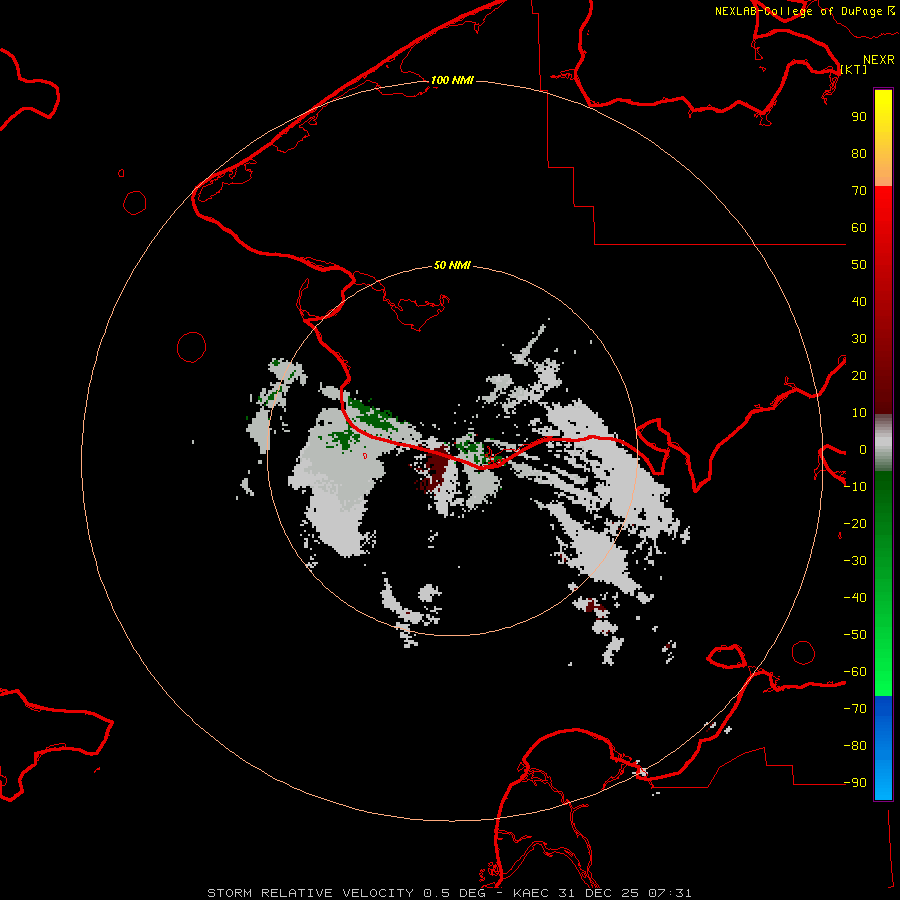Image resolution: width=900 pixels, height=900 pixels.
Task: Click the 0 value on the velocity scale
Action: [863, 450]
